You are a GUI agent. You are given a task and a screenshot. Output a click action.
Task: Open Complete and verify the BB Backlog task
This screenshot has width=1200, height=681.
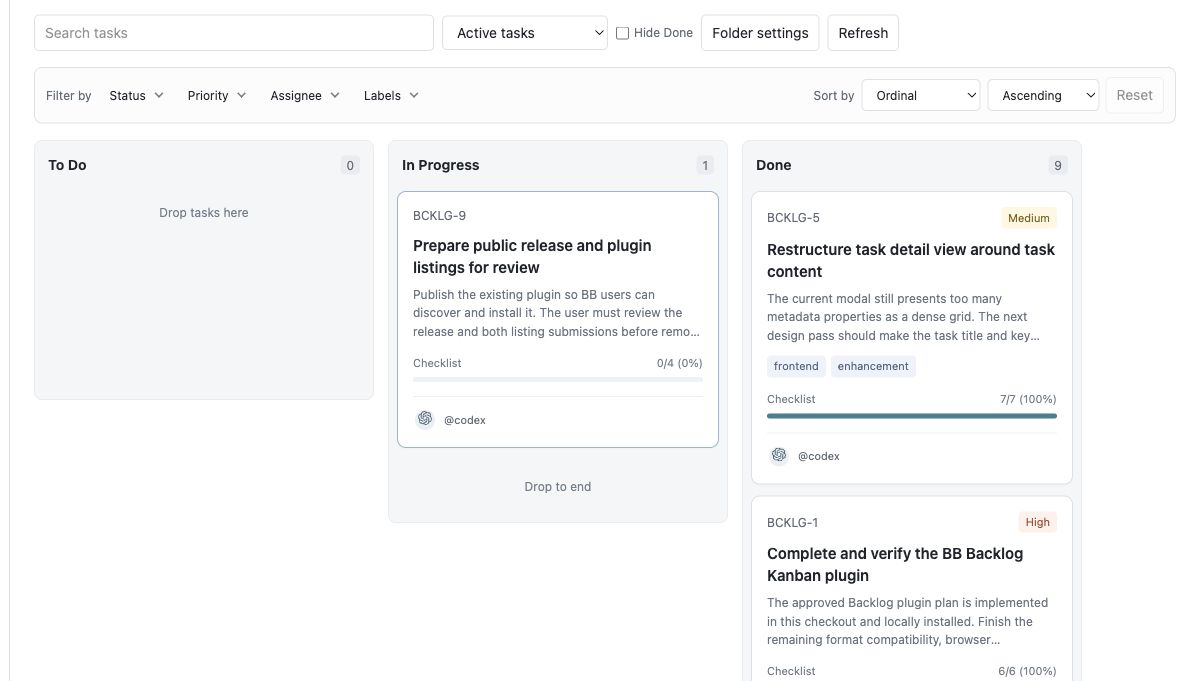click(x=895, y=564)
